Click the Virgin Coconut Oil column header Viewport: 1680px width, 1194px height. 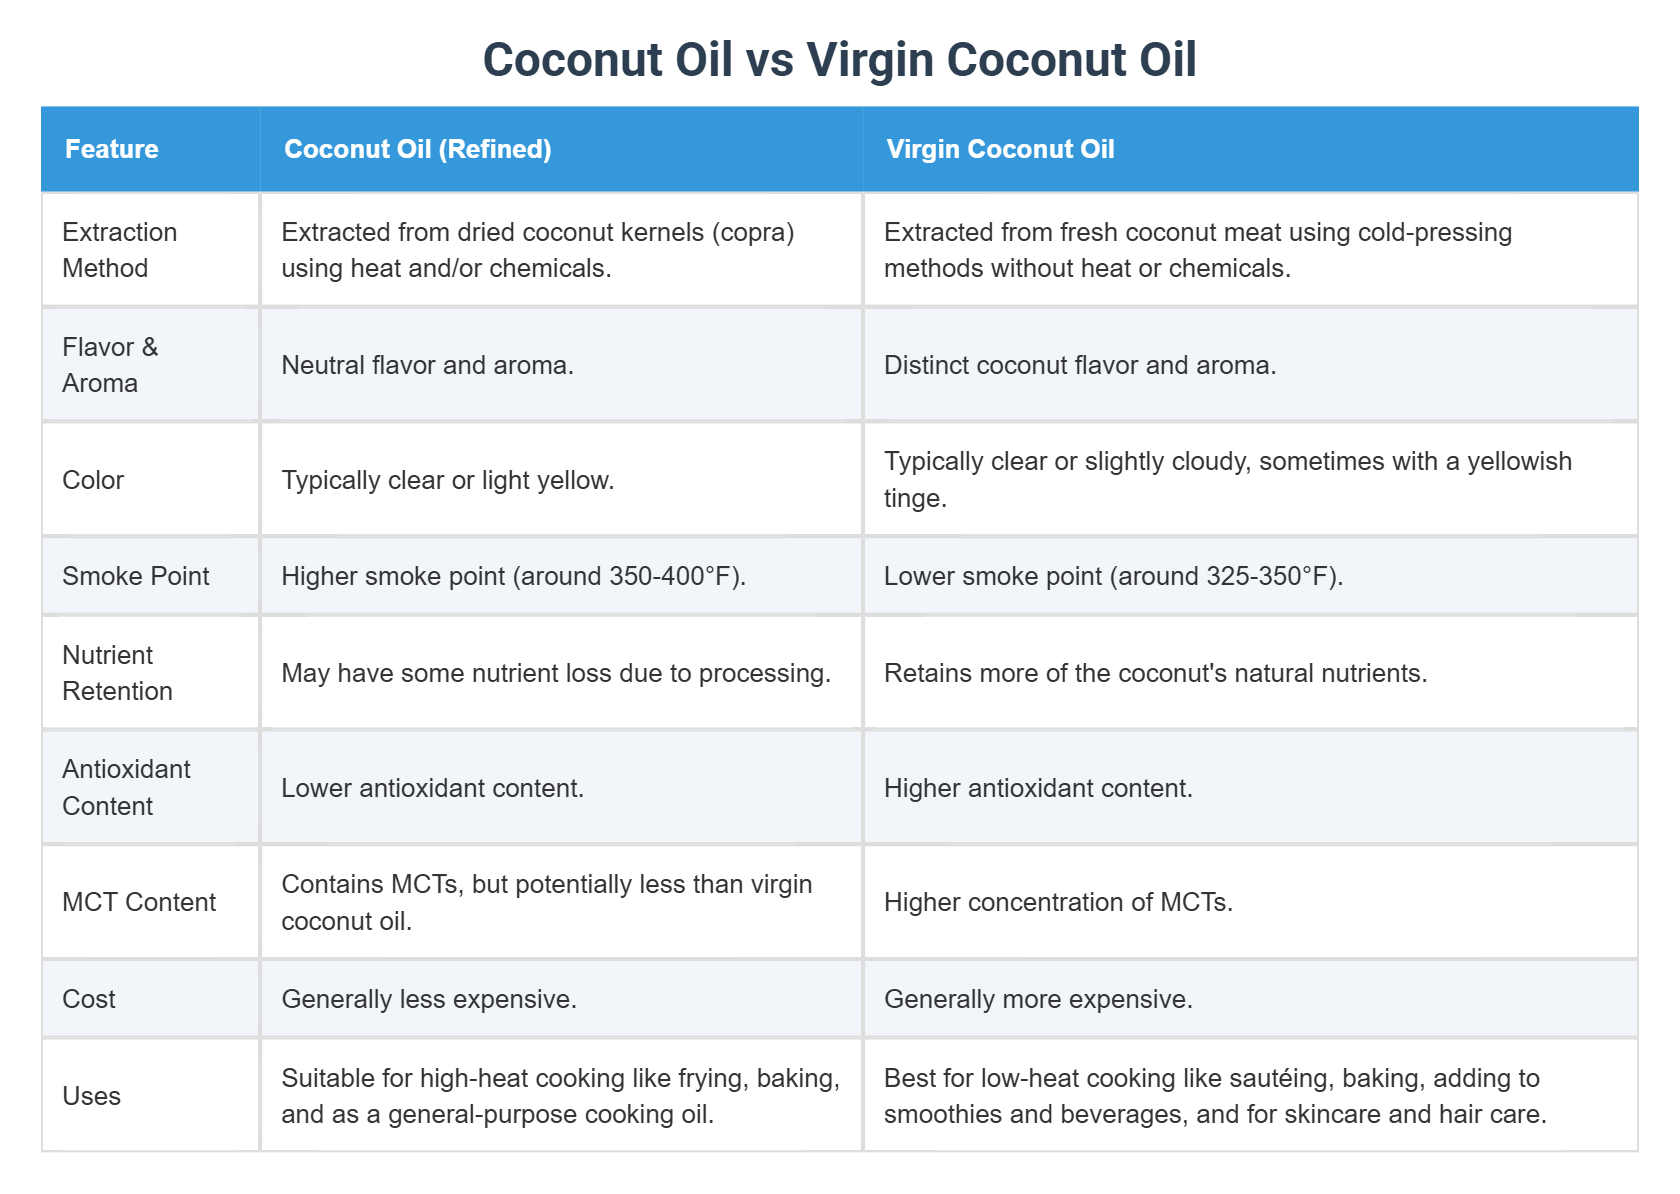[x=1251, y=149]
